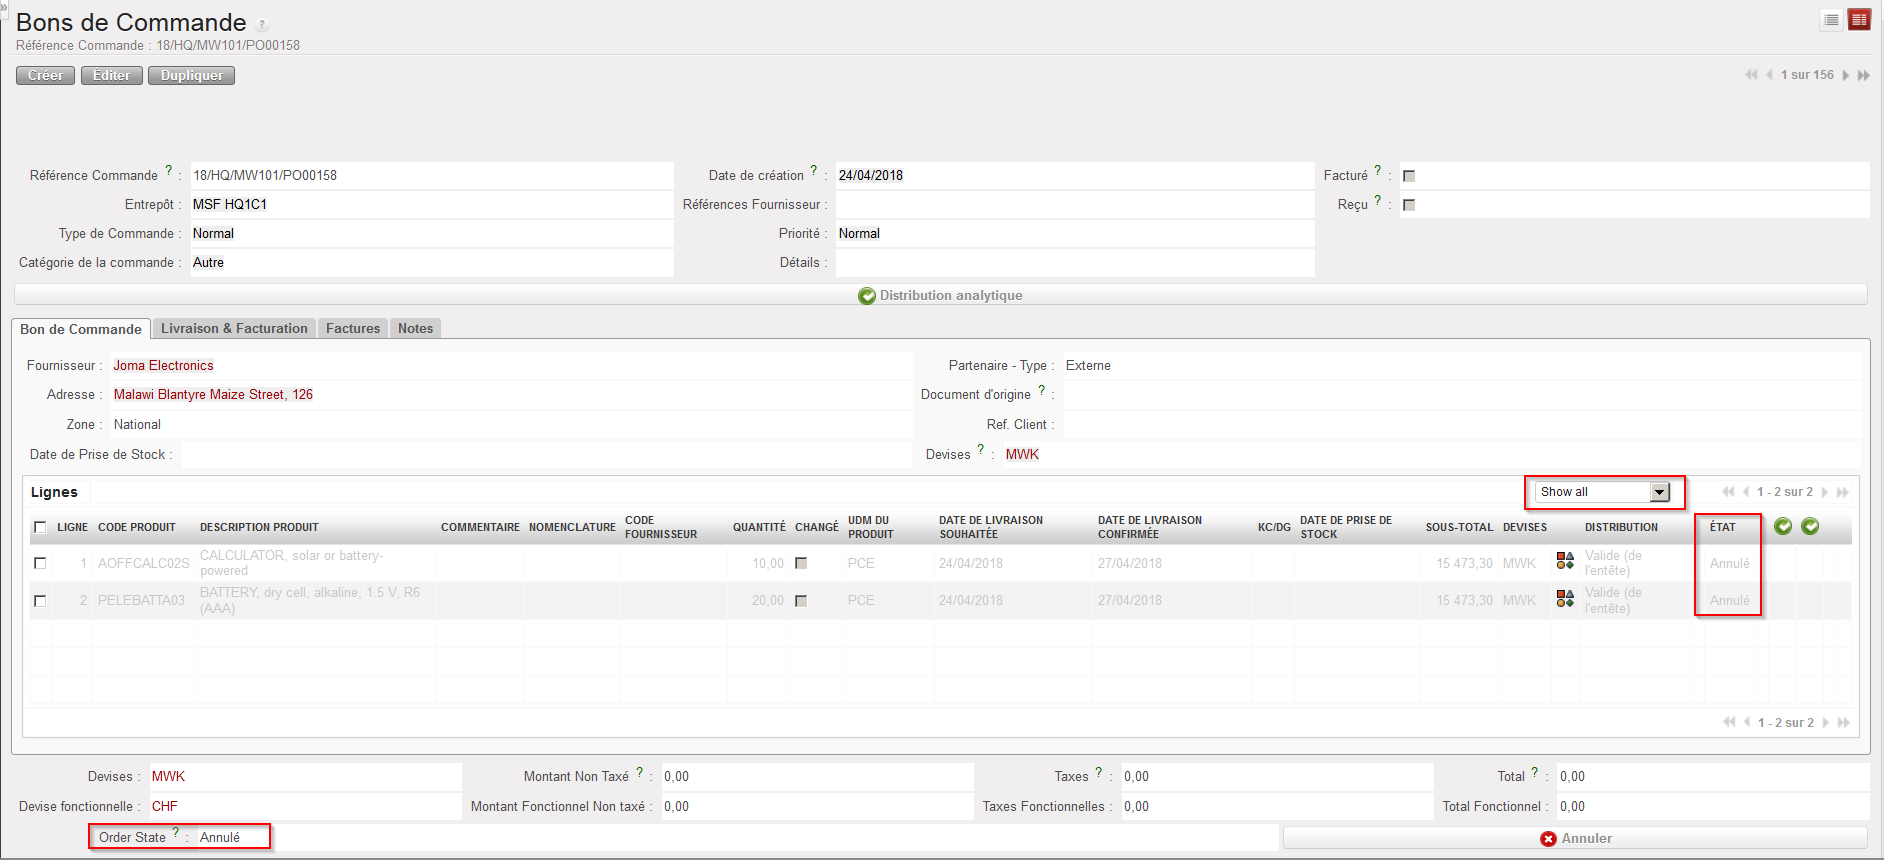The height and width of the screenshot is (860, 1884).
Task: Open distribution icon for BATTERY line
Action: pyautogui.click(x=1565, y=599)
